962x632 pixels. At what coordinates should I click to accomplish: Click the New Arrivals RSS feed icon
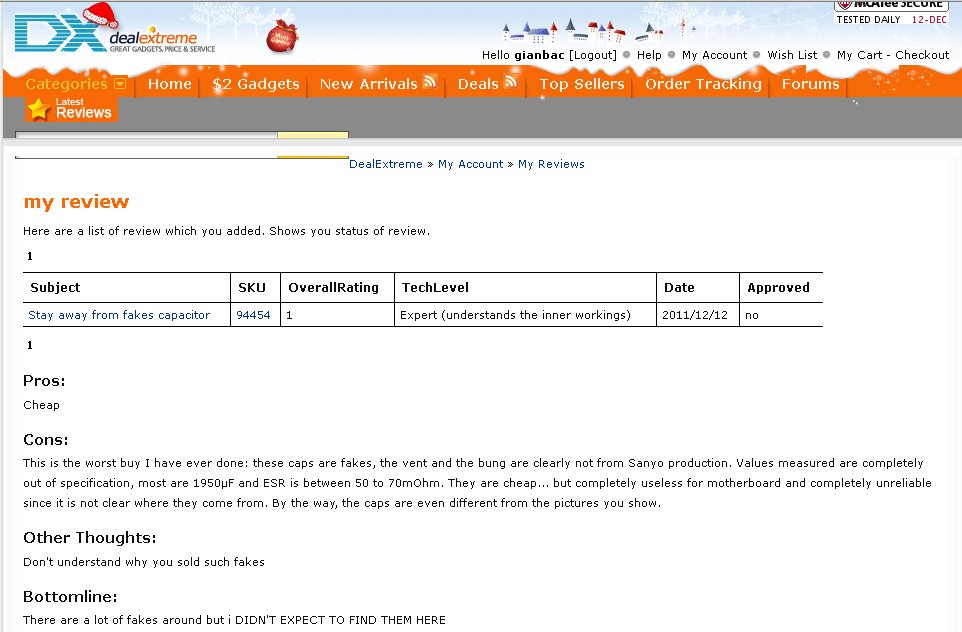(429, 82)
